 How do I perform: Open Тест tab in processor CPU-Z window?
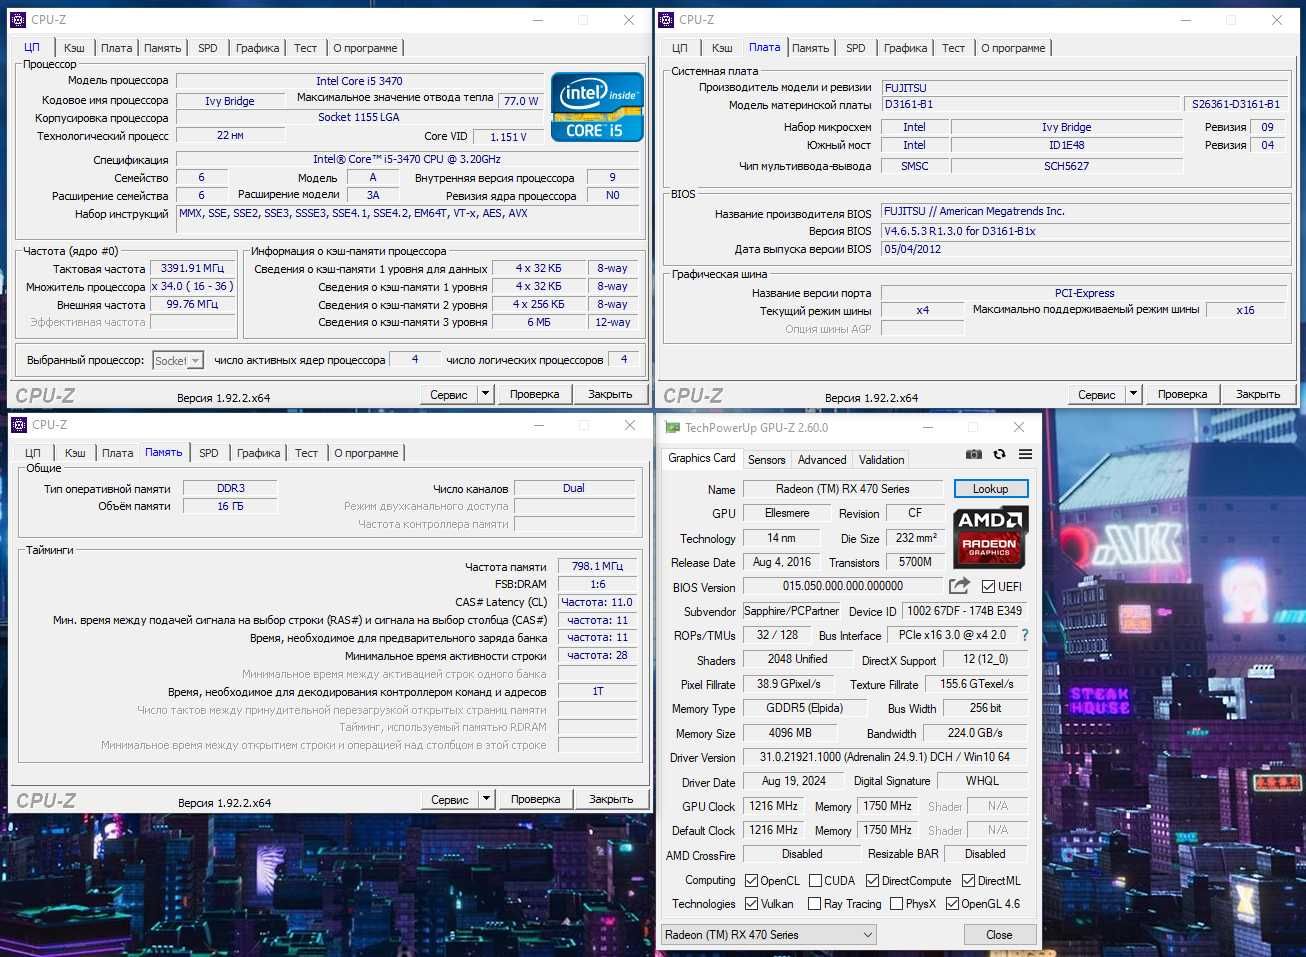pos(306,48)
